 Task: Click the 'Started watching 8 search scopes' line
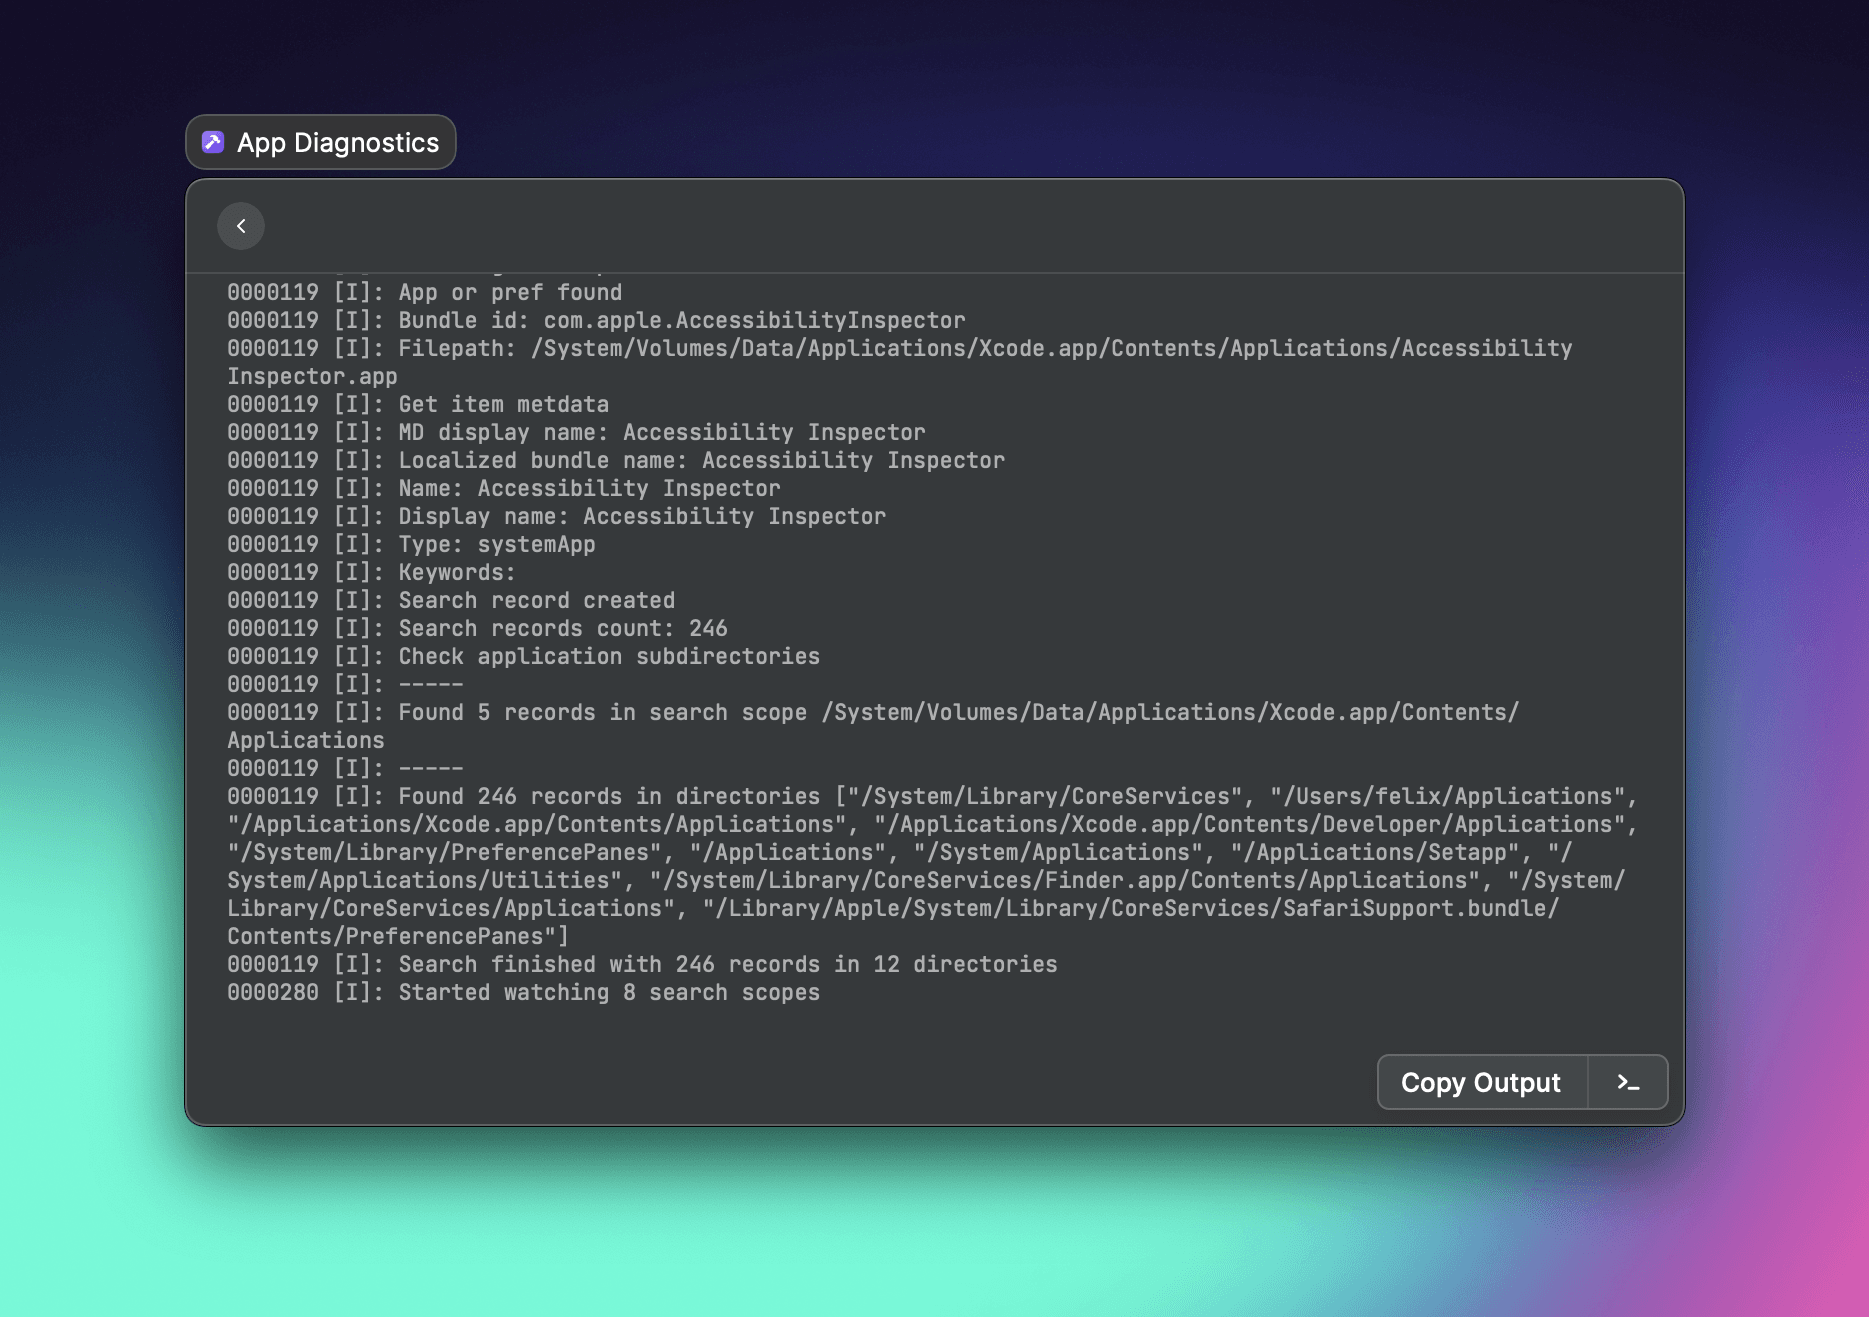click(524, 992)
